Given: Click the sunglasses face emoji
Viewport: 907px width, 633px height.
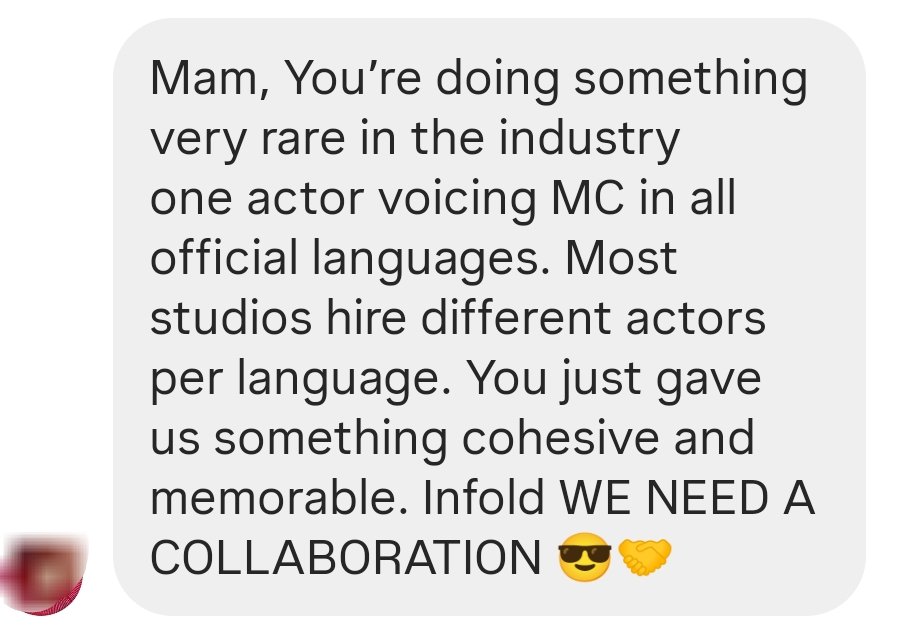Looking at the screenshot, I should (584, 556).
